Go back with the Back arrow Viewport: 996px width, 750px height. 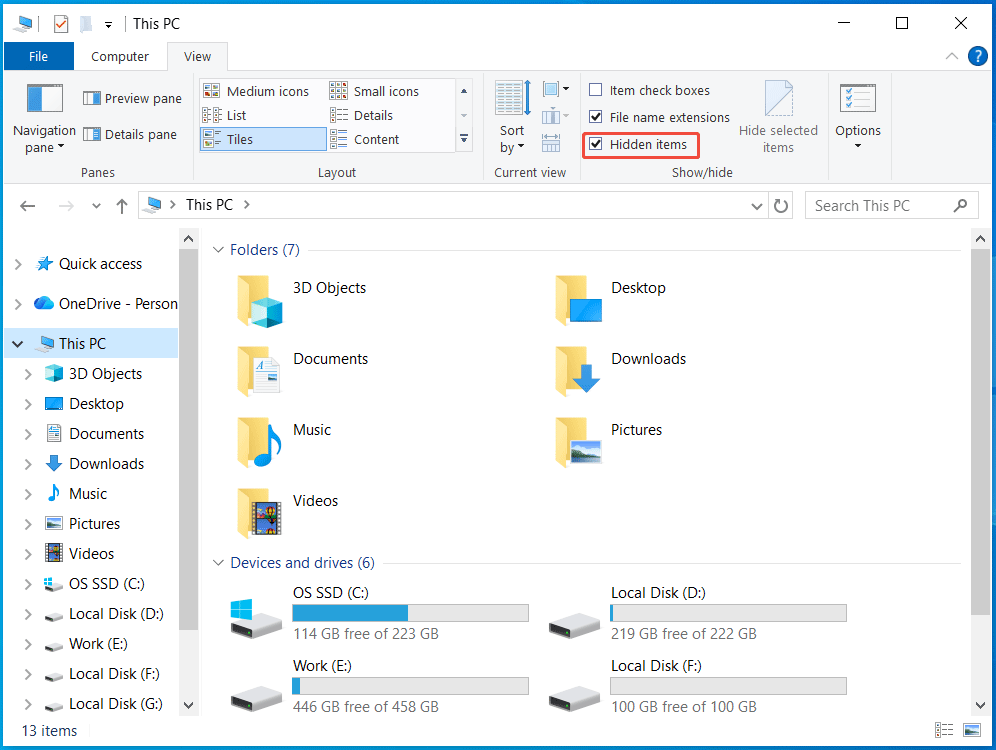(27, 206)
